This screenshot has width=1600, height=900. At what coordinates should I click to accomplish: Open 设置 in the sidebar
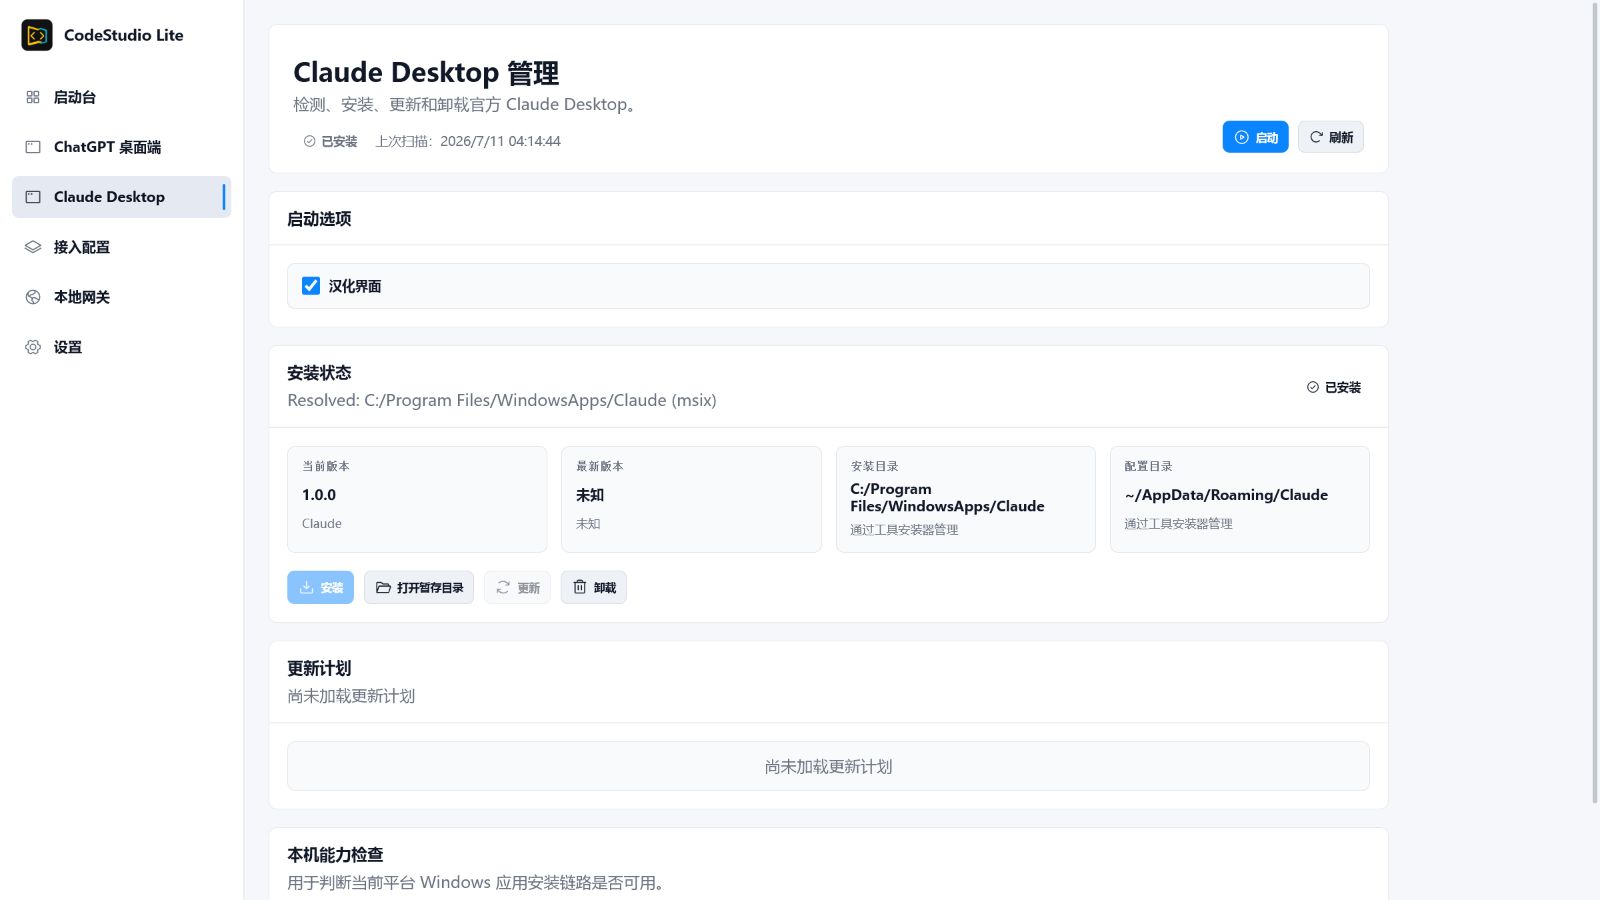click(121, 347)
